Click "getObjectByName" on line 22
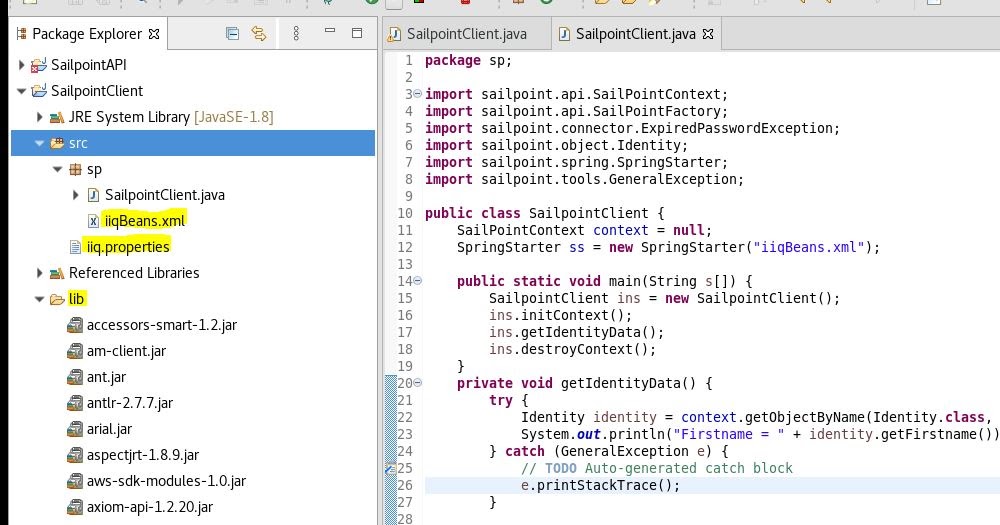Image resolution: width=1000 pixels, height=525 pixels. (x=804, y=417)
